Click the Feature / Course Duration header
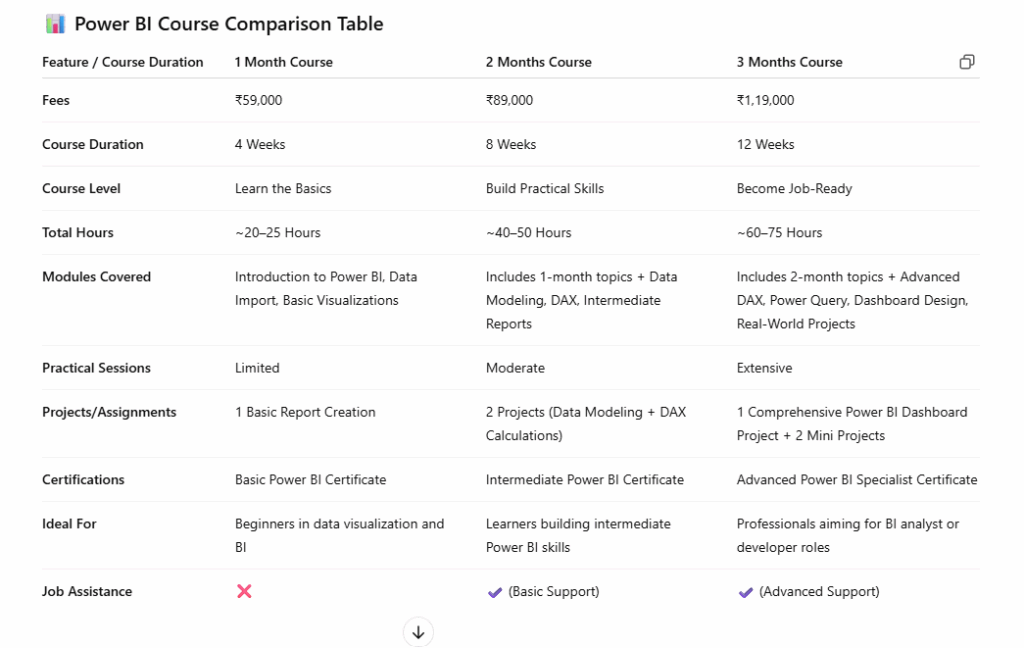The height and width of the screenshot is (648, 1024). coord(123,62)
